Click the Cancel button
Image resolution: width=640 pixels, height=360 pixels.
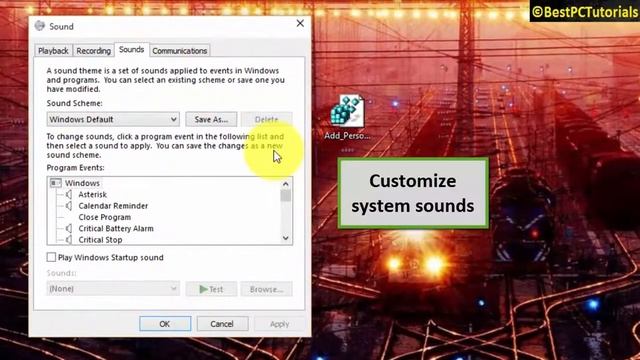pos(222,324)
